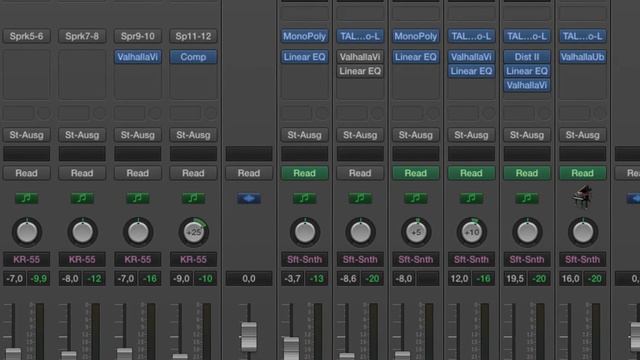Open the MonoPoly instrument on the +5 pan channel
Viewport: 640px width, 360px height.
416,36
